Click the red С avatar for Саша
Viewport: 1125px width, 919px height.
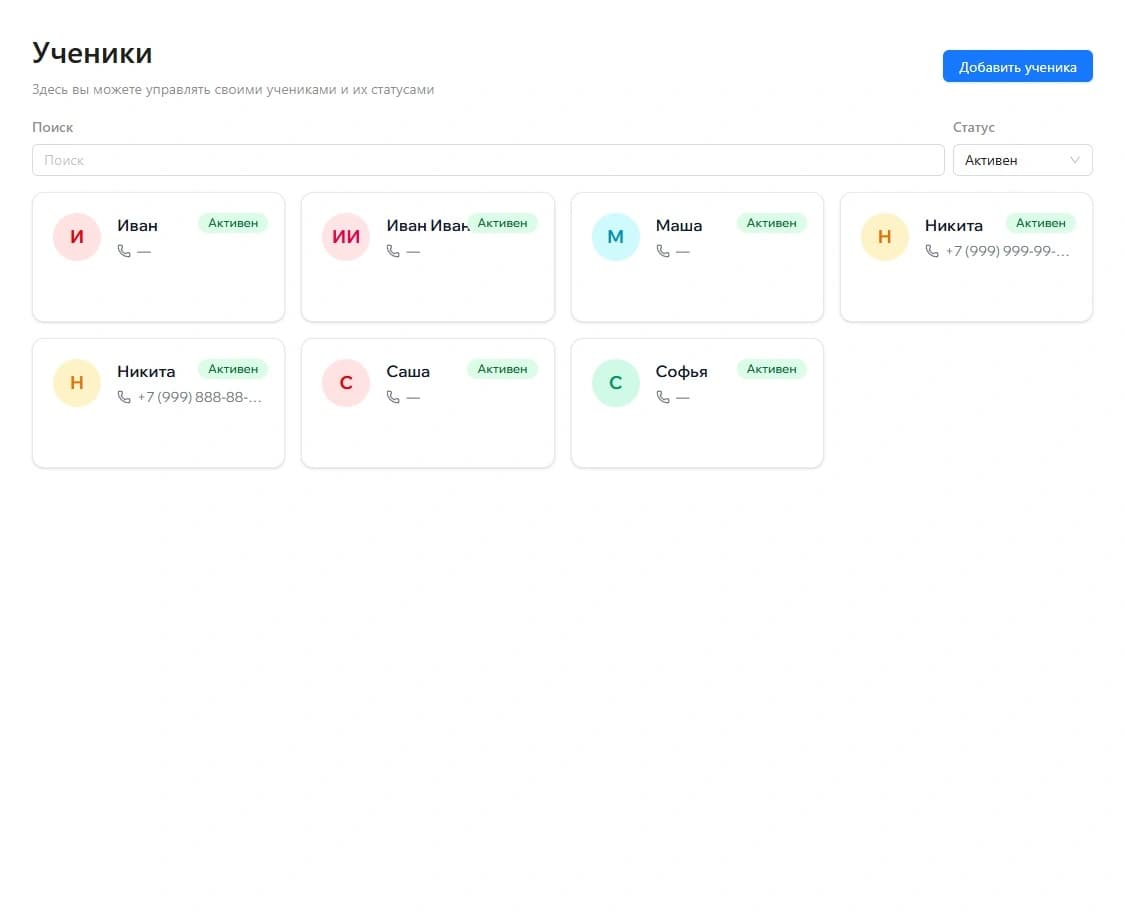[x=346, y=382]
